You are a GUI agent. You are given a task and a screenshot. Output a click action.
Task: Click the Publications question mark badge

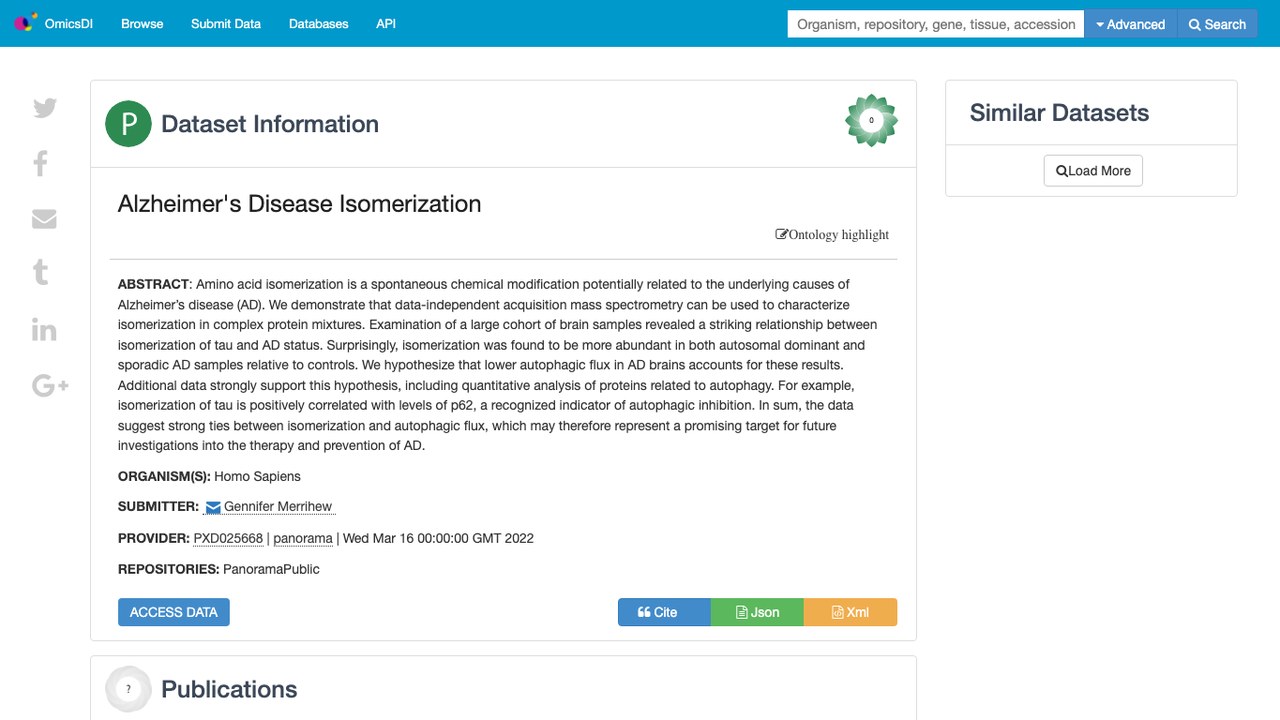point(128,689)
